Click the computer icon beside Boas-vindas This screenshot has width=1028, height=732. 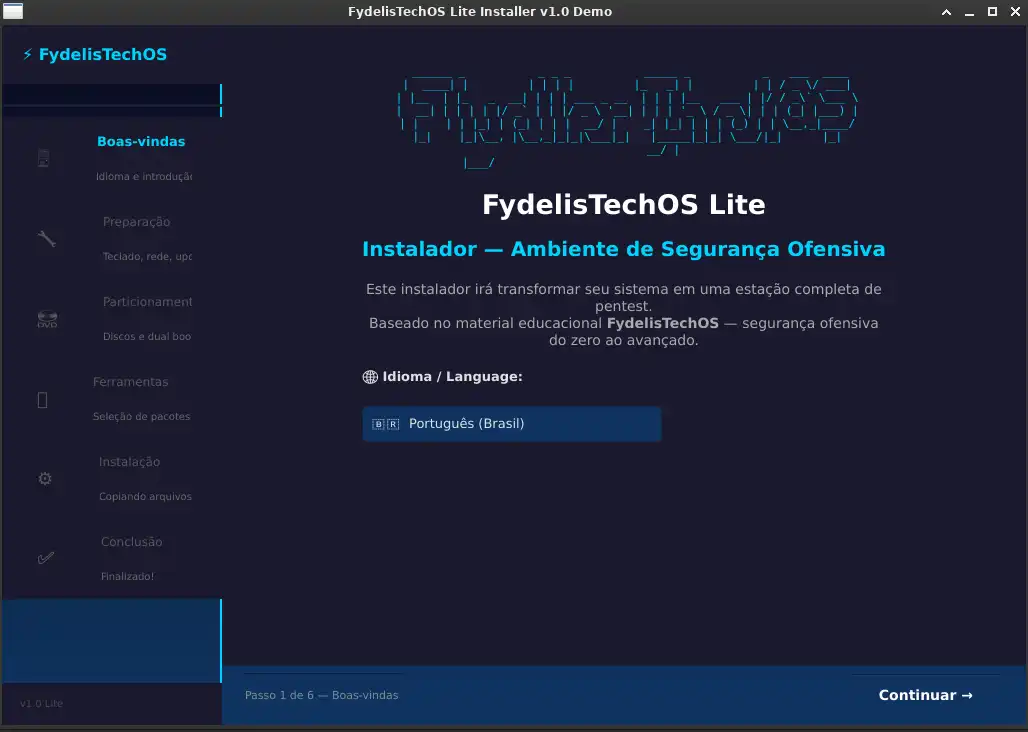pos(43,159)
